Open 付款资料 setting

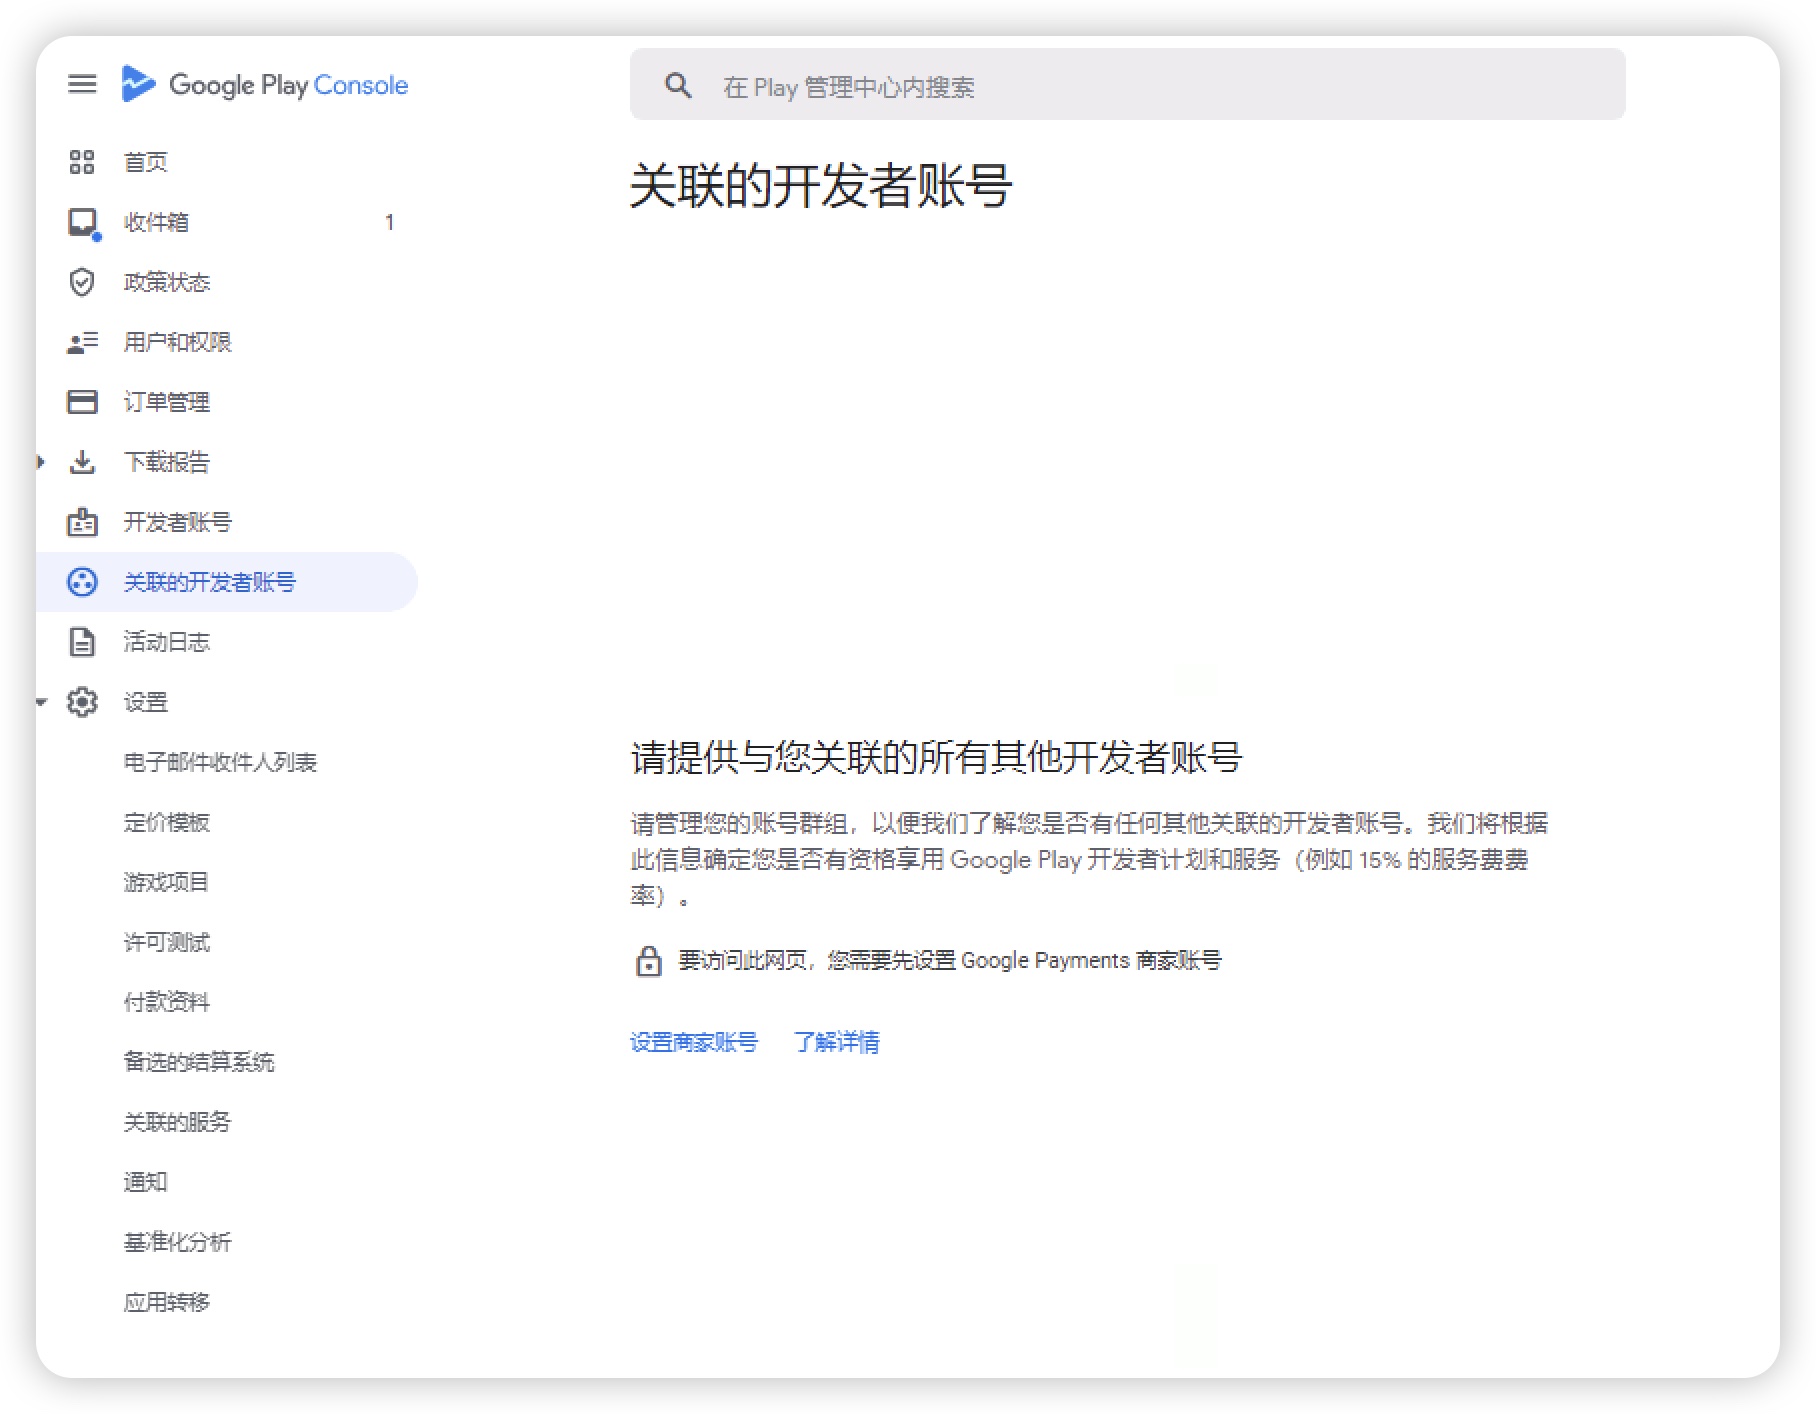[x=167, y=1002]
